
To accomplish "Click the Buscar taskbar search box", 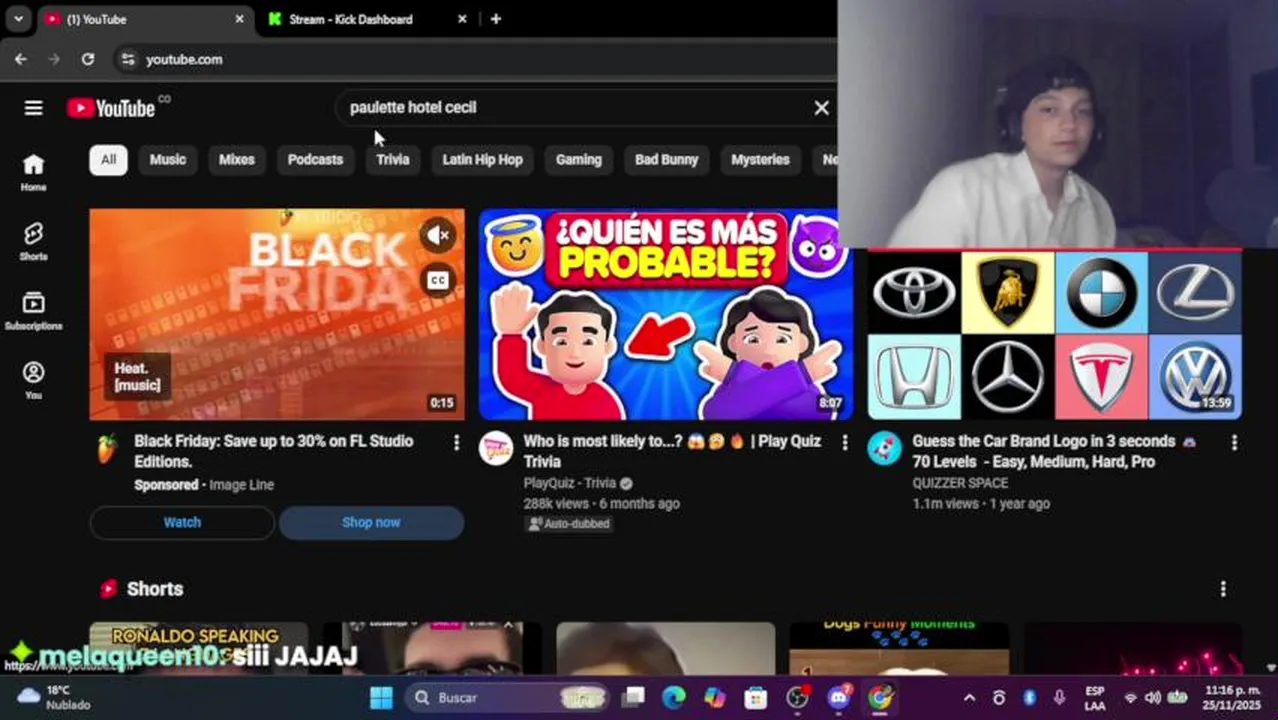I will tap(507, 697).
